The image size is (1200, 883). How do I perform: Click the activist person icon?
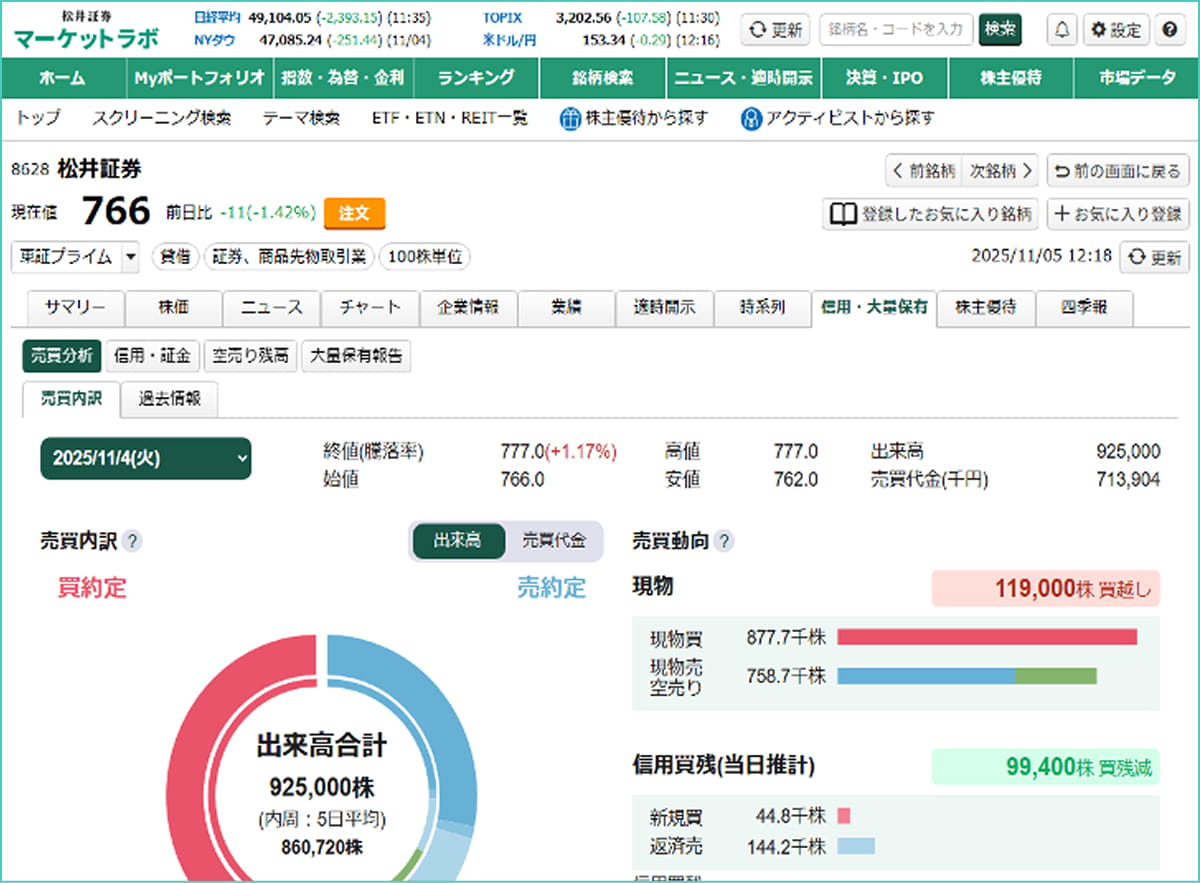point(751,119)
